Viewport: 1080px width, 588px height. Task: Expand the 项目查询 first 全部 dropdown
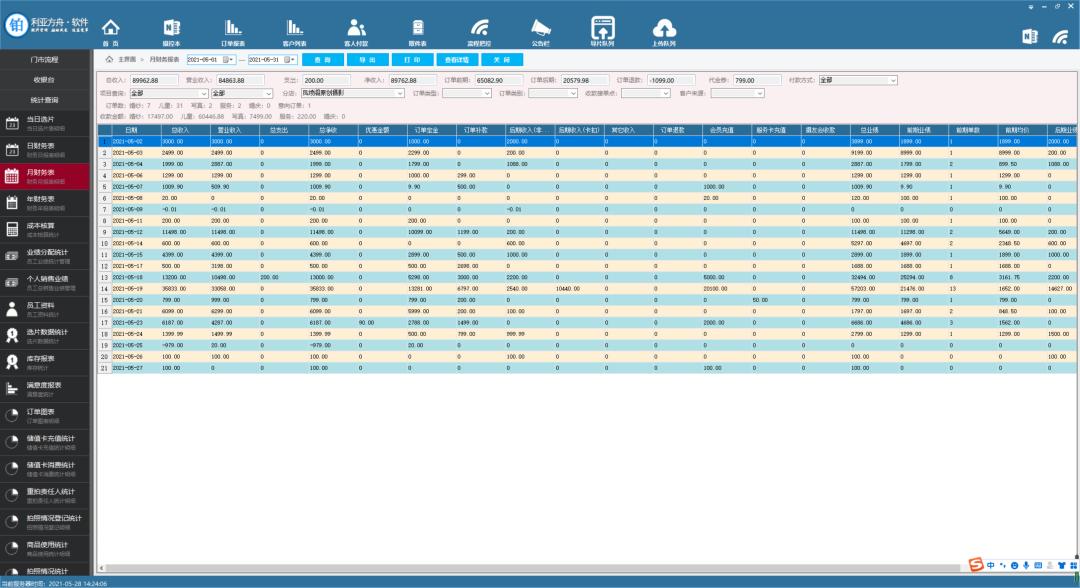(204, 94)
